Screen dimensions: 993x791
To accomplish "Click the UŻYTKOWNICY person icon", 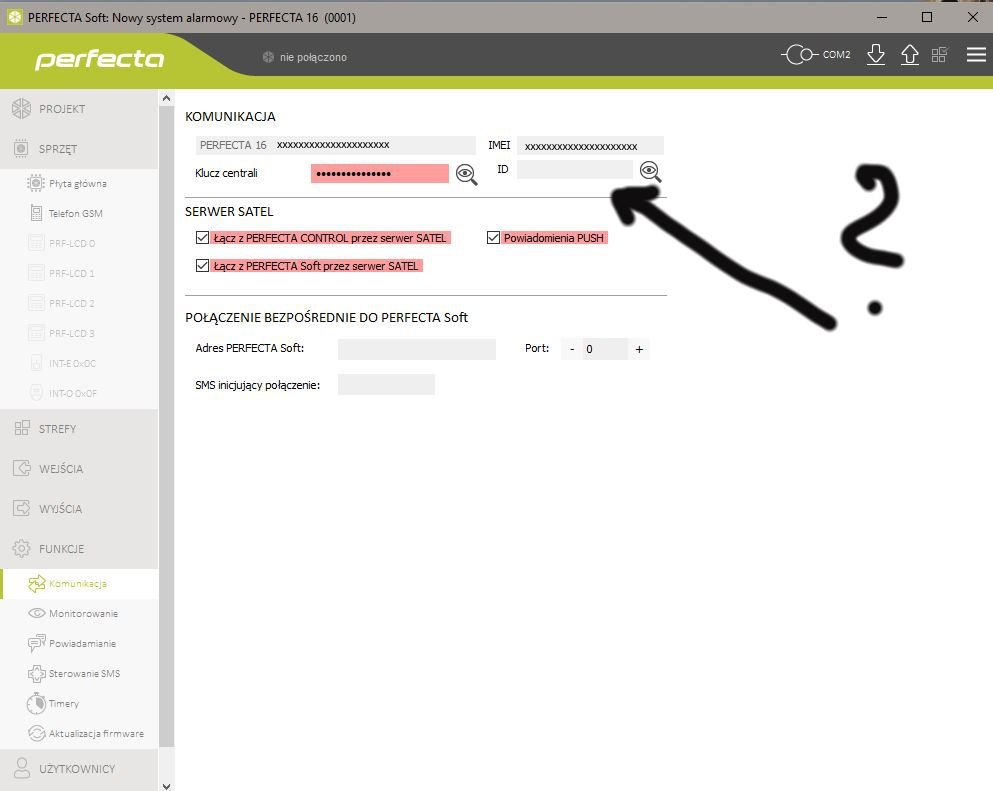I will [x=22, y=768].
